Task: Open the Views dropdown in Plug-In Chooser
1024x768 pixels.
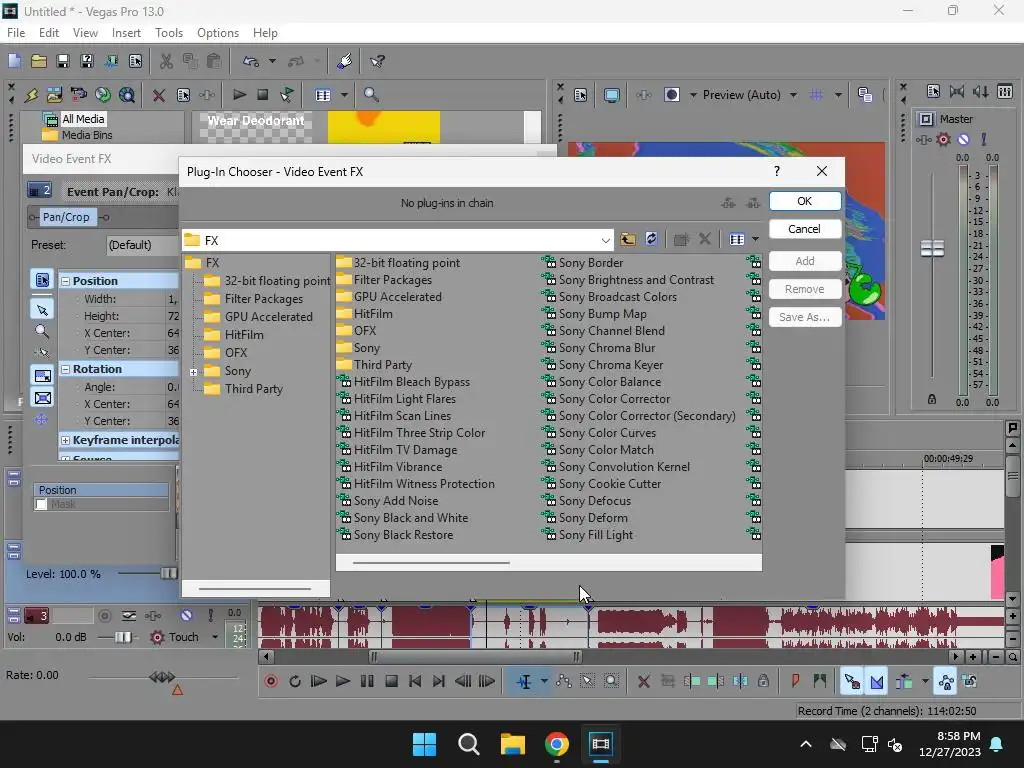Action: [755, 239]
